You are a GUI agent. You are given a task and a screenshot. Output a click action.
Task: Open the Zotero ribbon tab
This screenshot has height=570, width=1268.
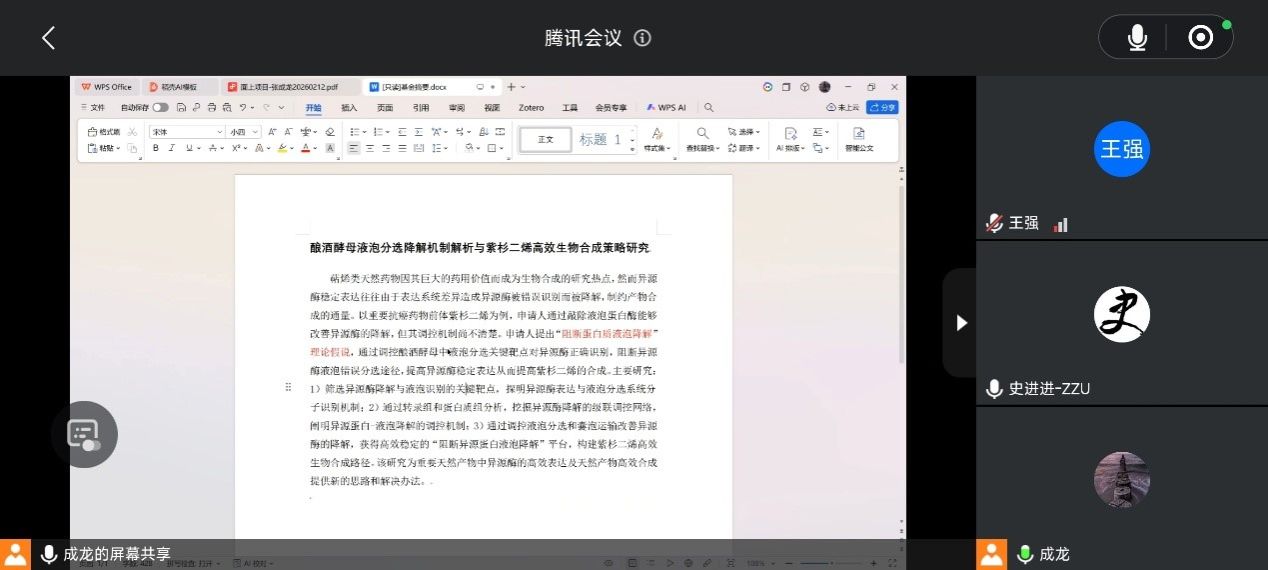(531, 107)
